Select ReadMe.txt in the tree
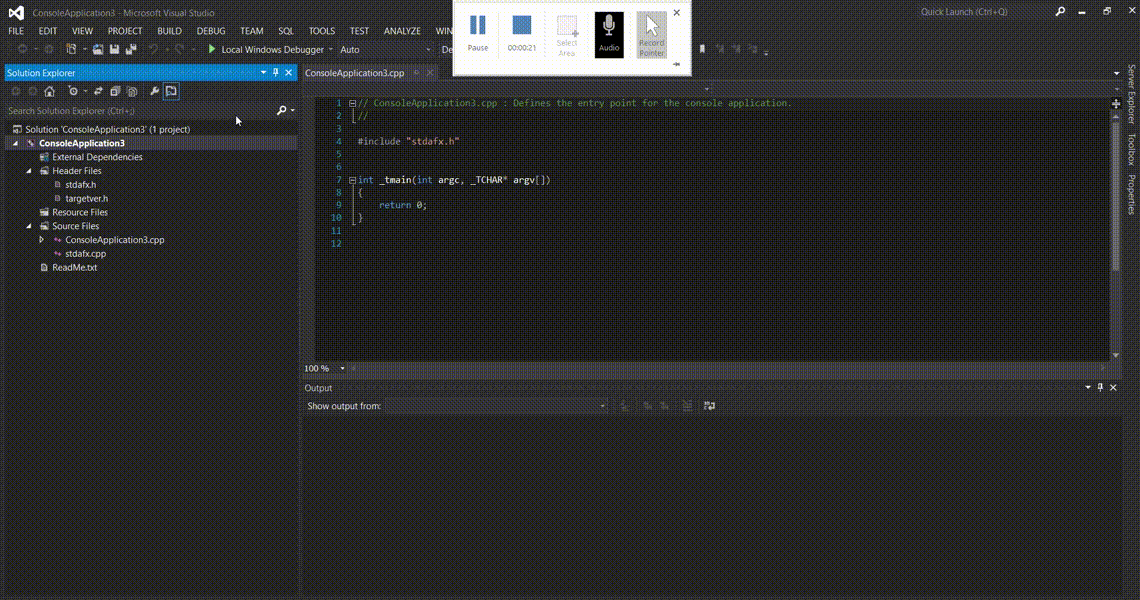The height and width of the screenshot is (600, 1140). tap(74, 268)
